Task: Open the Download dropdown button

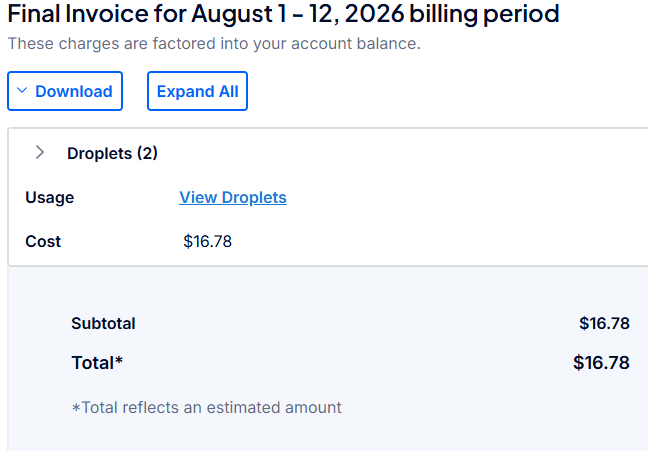Action: pos(65,91)
